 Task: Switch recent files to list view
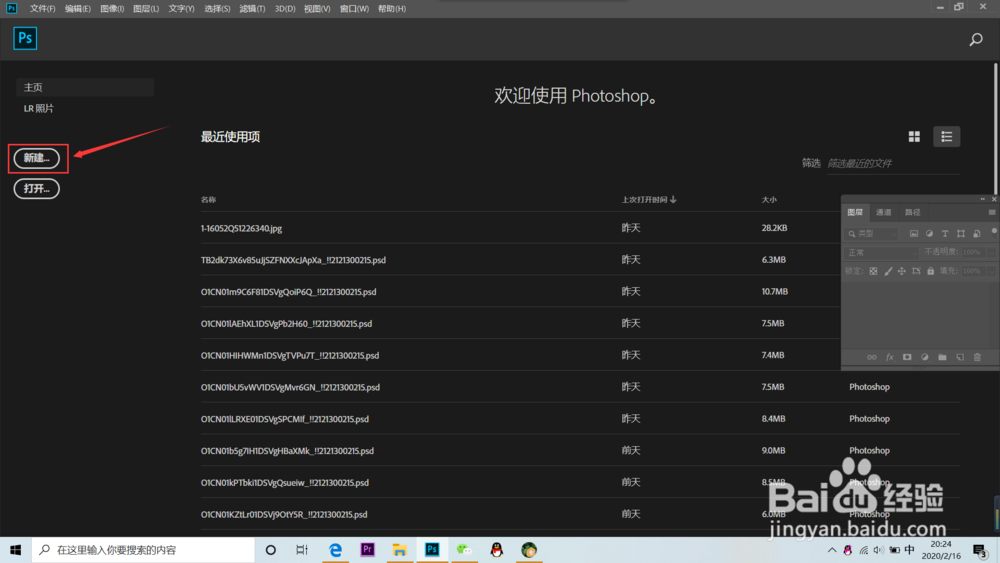946,136
